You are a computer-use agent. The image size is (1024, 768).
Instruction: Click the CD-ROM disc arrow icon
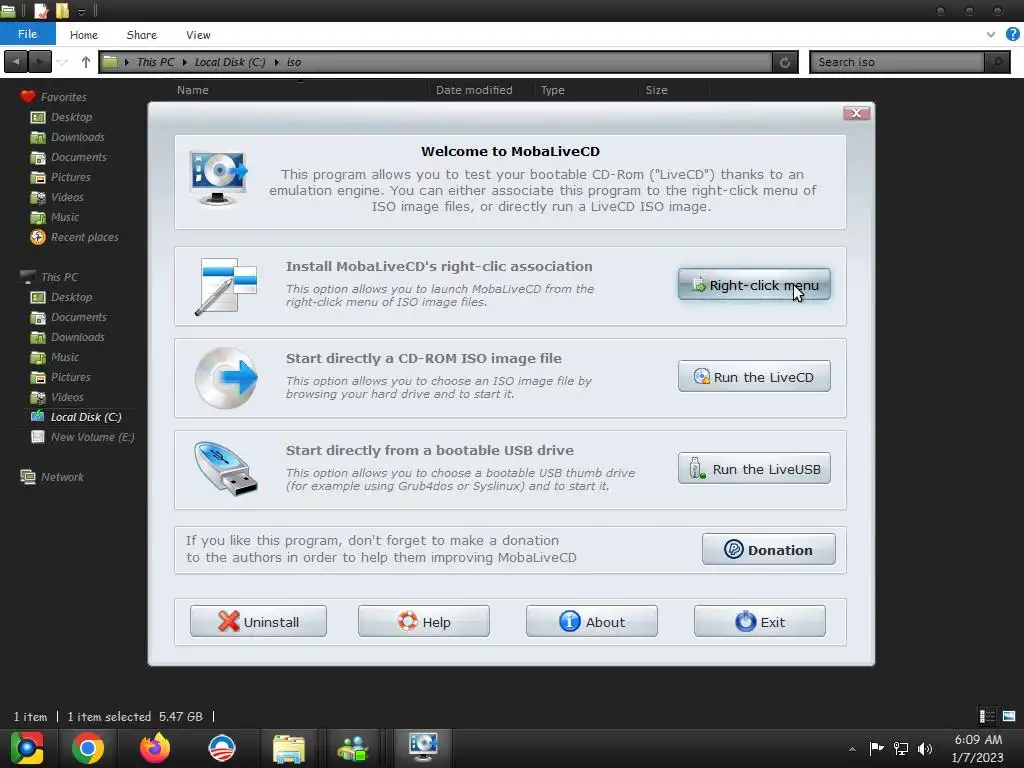(x=227, y=378)
